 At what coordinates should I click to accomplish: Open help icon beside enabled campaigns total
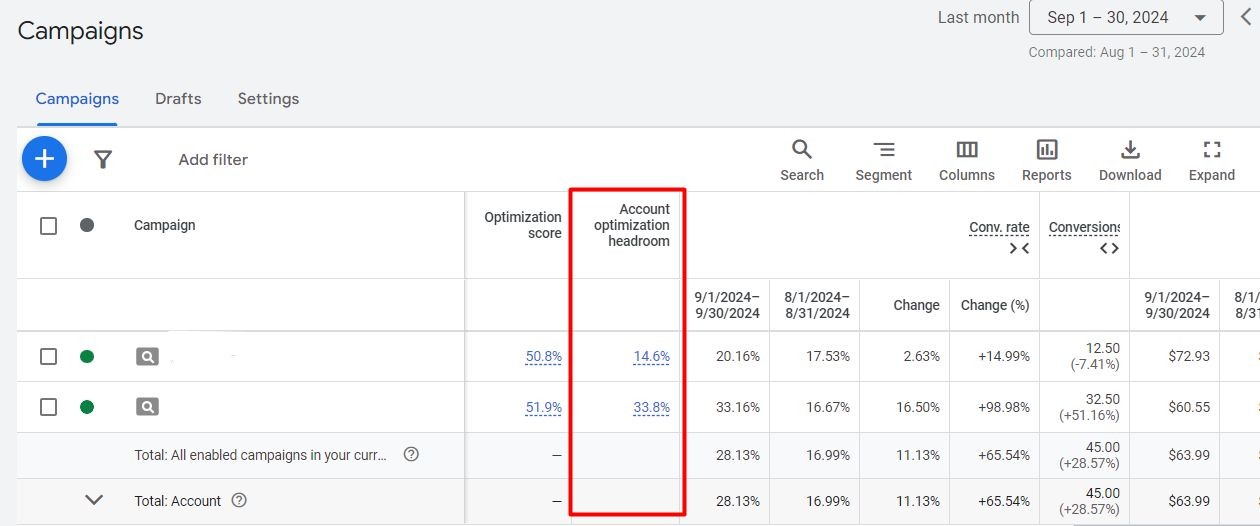(411, 454)
